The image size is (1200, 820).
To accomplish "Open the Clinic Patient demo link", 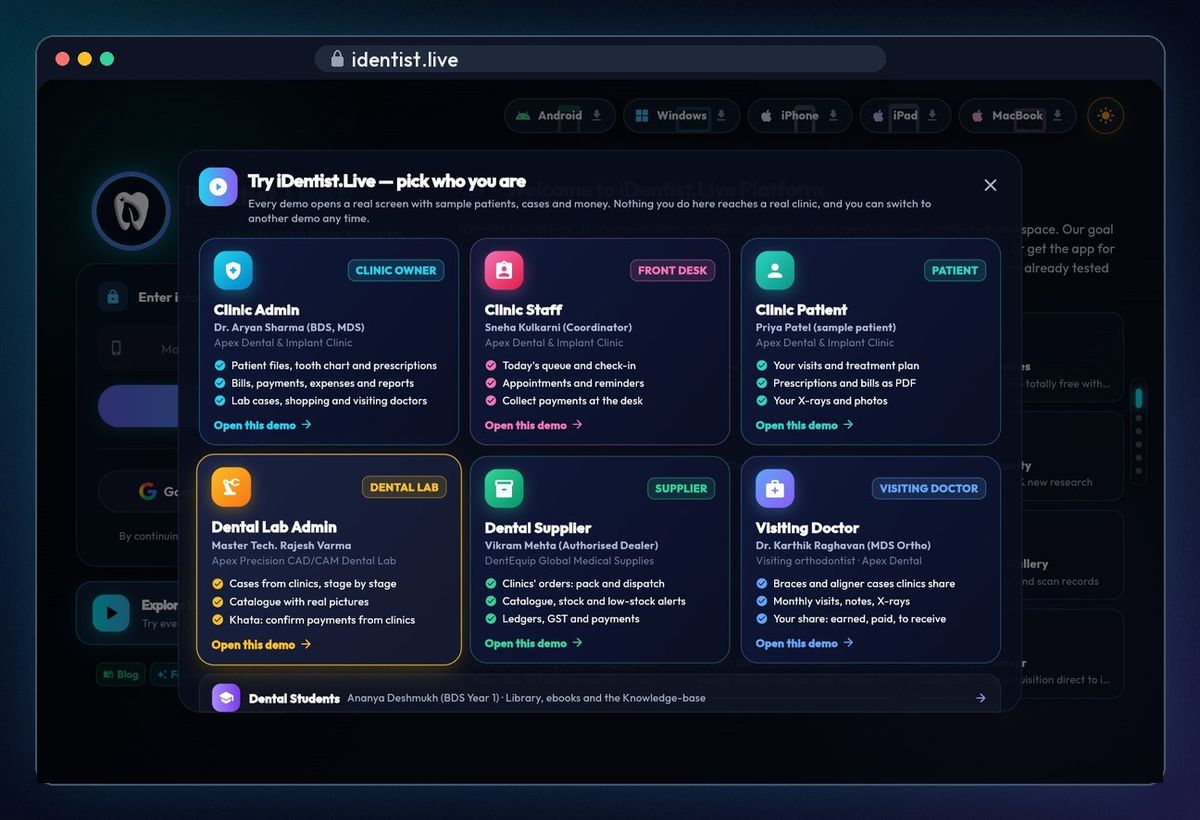I will [x=805, y=425].
